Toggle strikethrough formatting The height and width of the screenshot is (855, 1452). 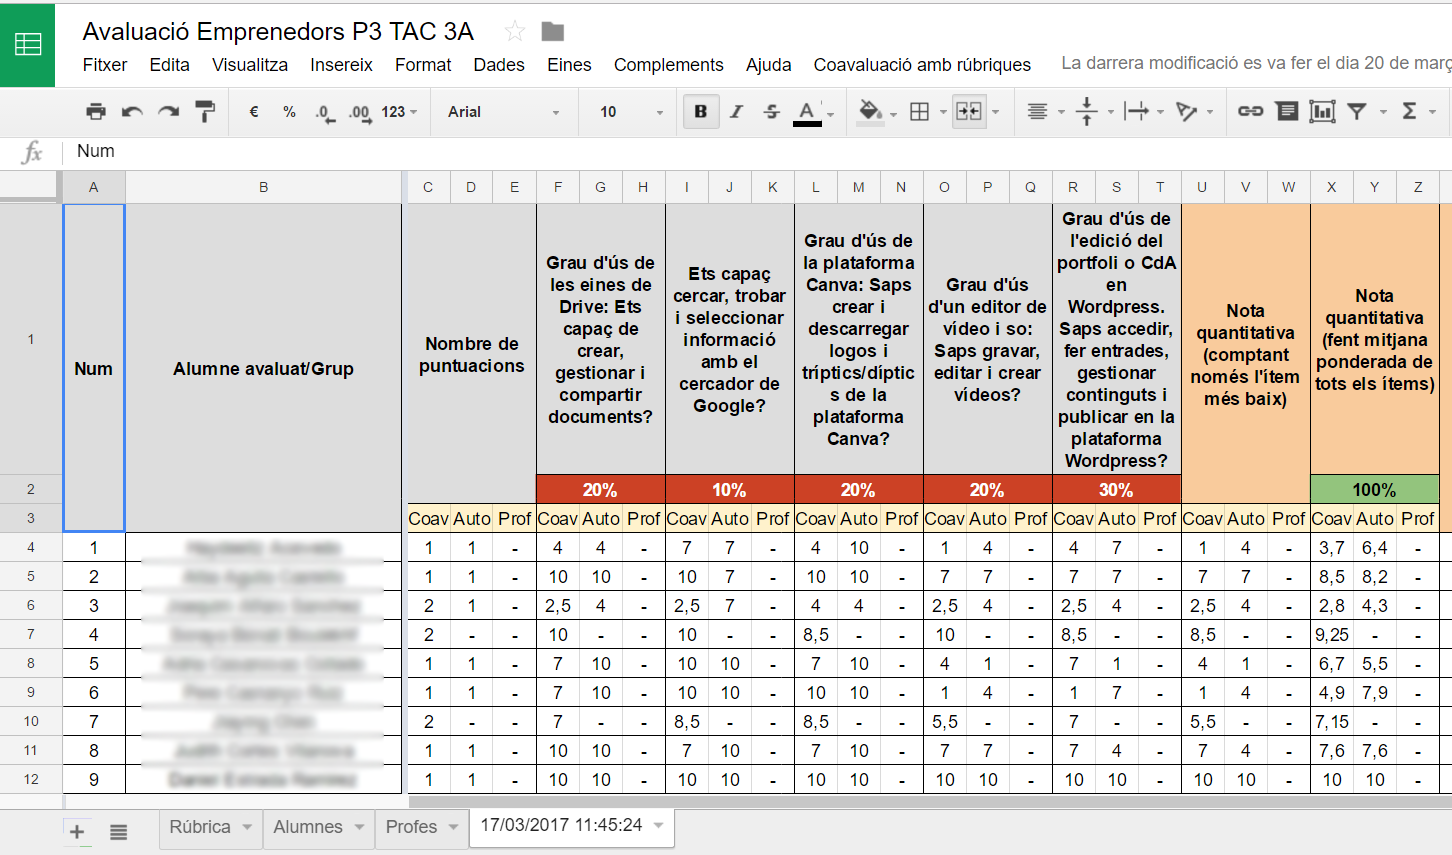tap(771, 111)
